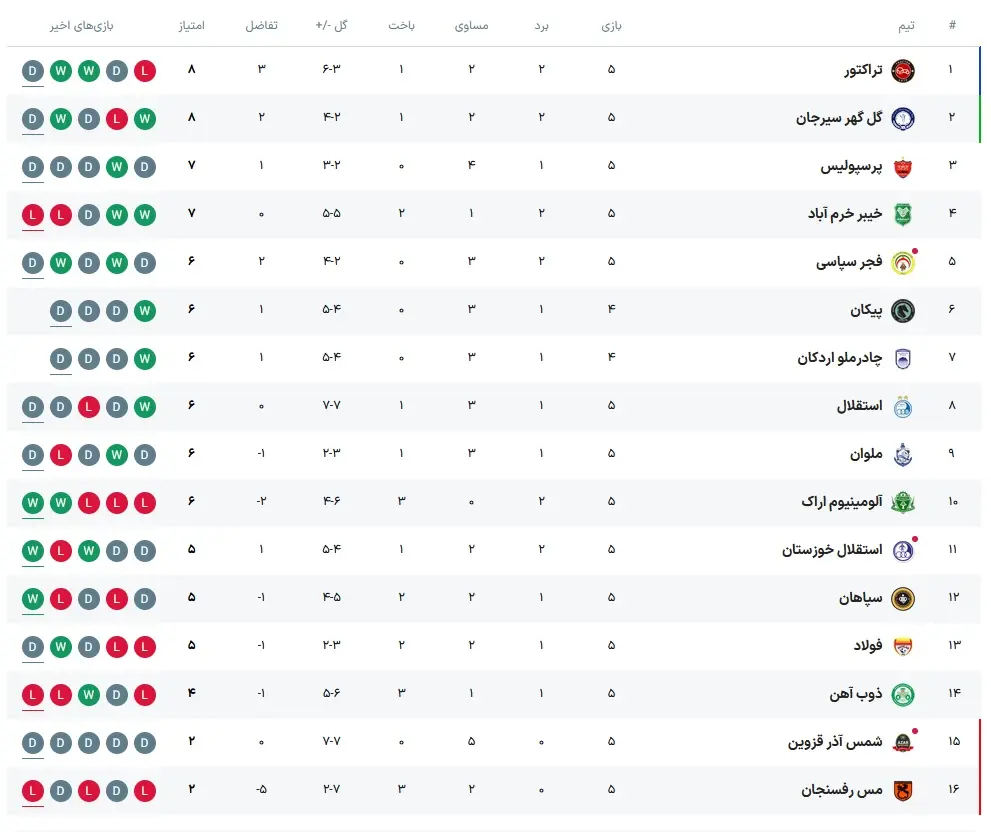This screenshot has height=832, width=991.
Task: Open the شمس آذر قزوین team link
Action: 834,742
